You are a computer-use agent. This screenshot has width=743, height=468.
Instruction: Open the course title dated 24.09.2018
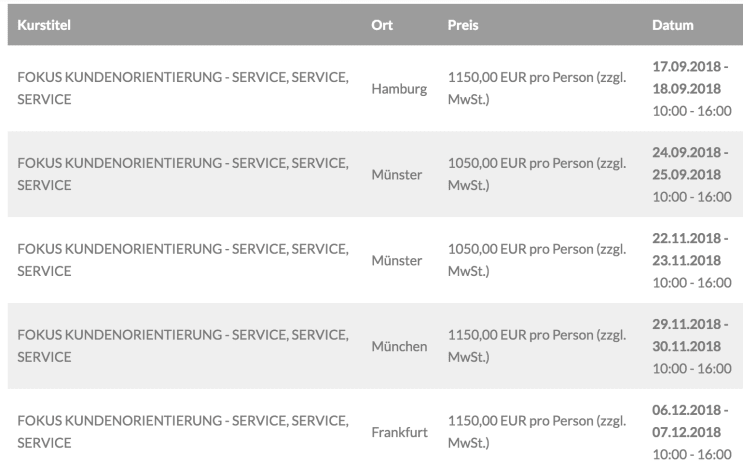[183, 174]
